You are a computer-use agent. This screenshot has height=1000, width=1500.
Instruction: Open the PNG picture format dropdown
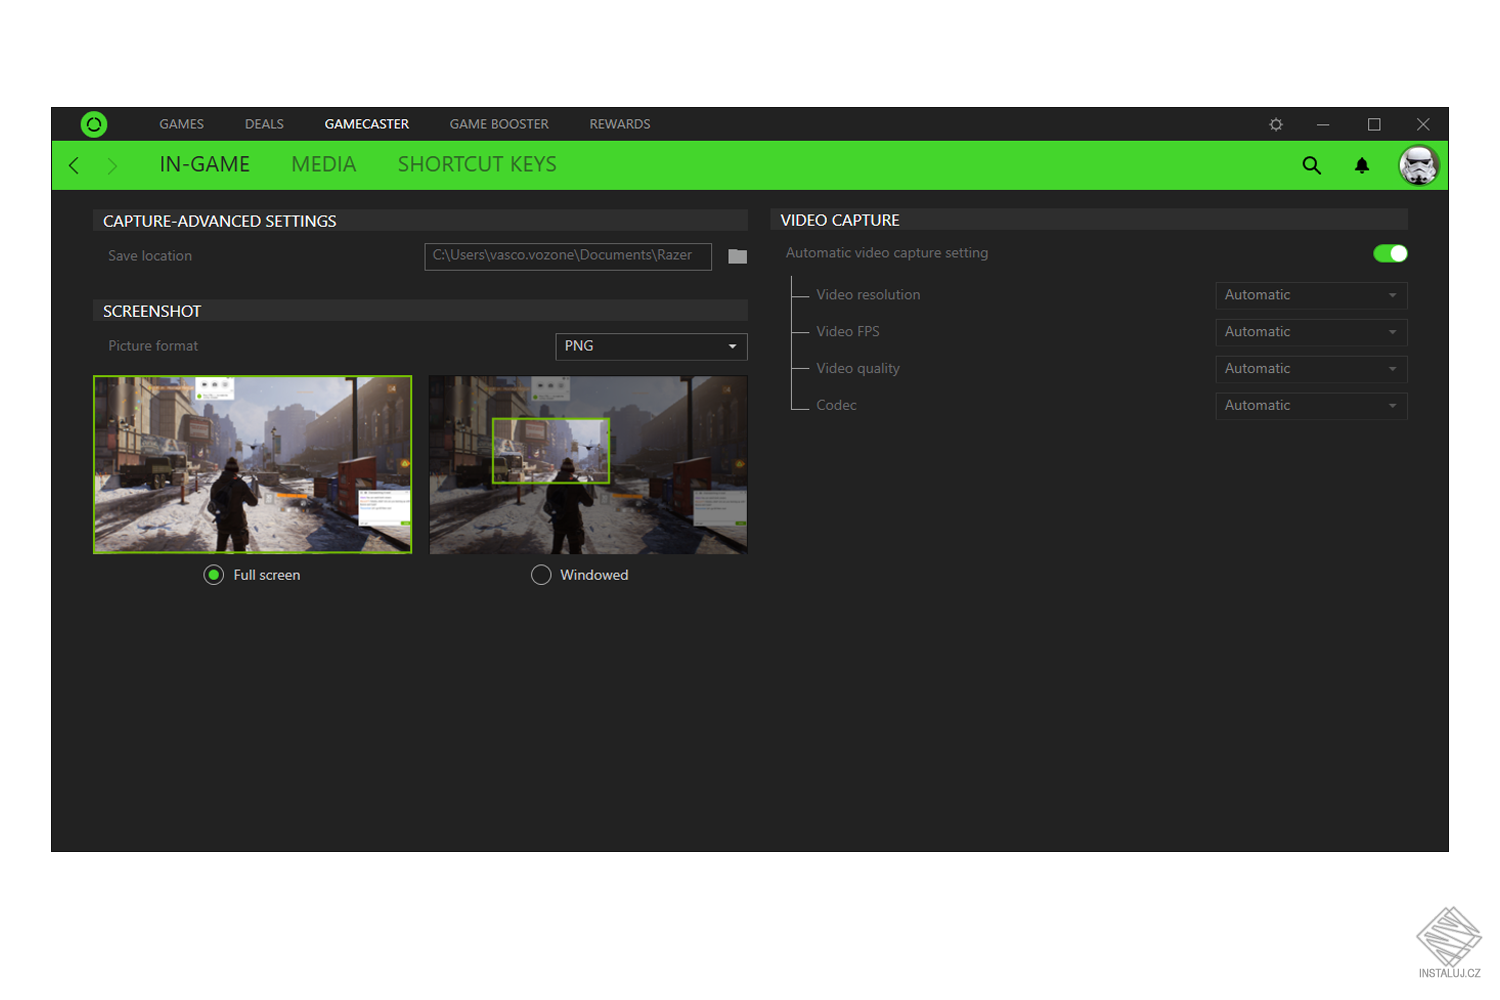pos(651,346)
